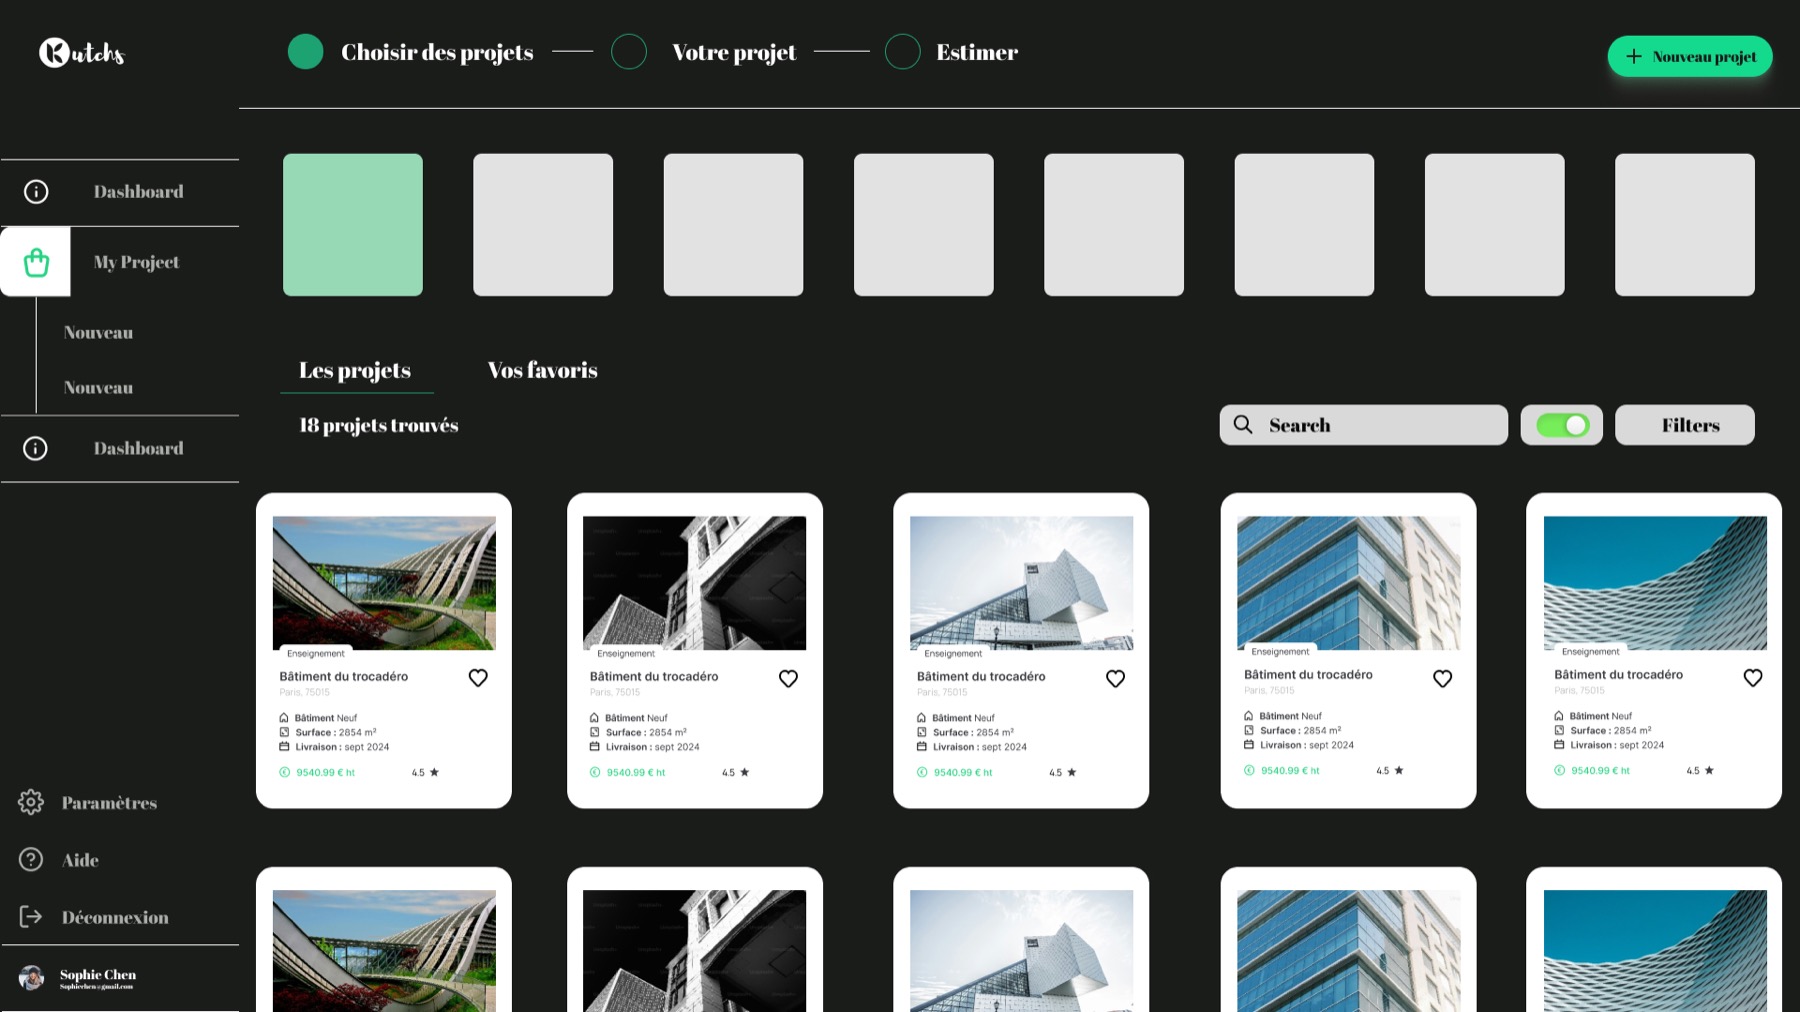Open the white angular building photo in the top row
Image resolution: width=1800 pixels, height=1012 pixels.
click(x=1021, y=583)
